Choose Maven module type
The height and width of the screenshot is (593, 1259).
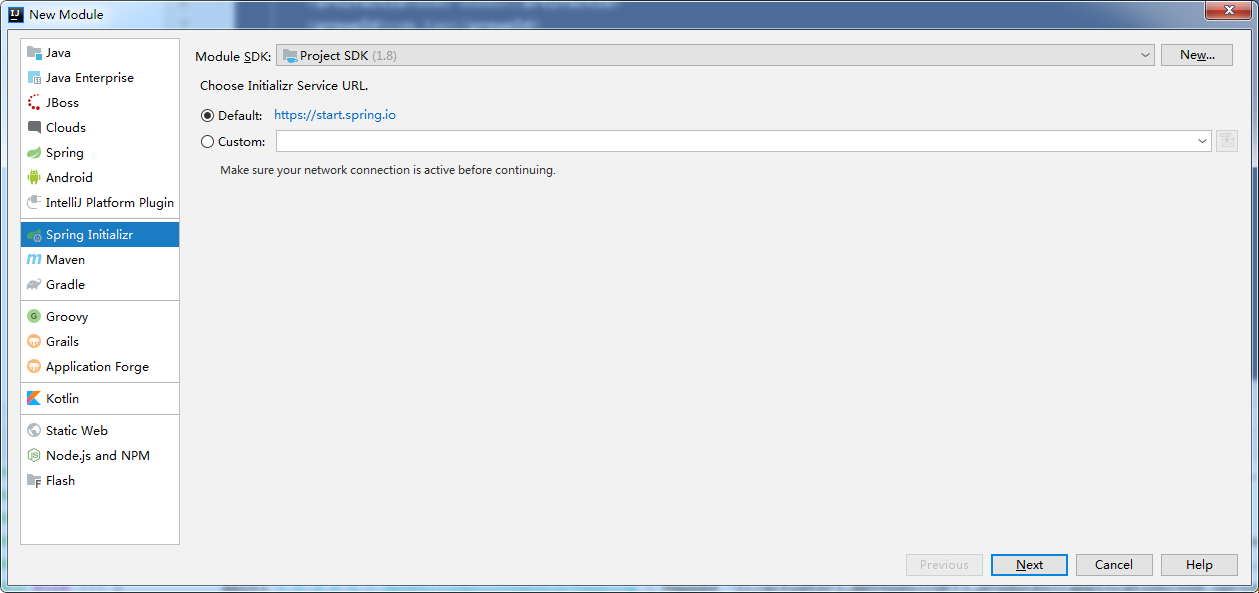(x=100, y=260)
